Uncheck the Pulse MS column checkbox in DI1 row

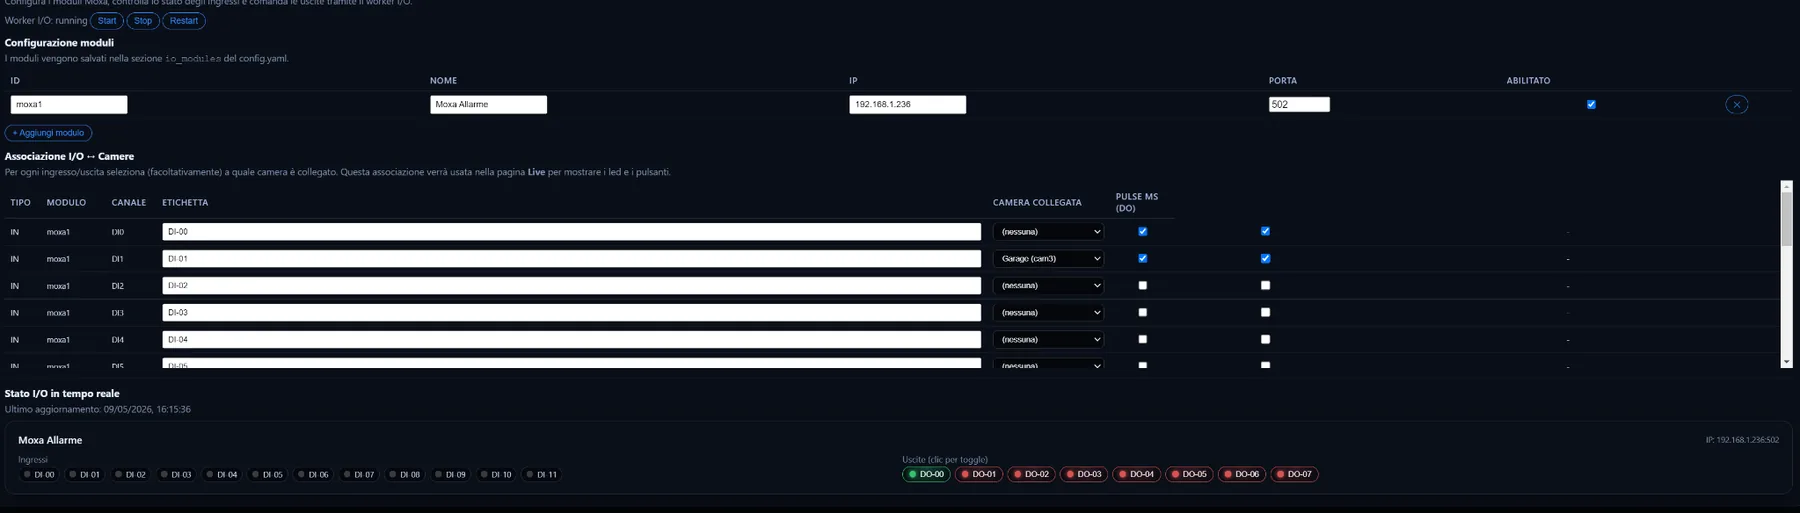[x=1143, y=258]
